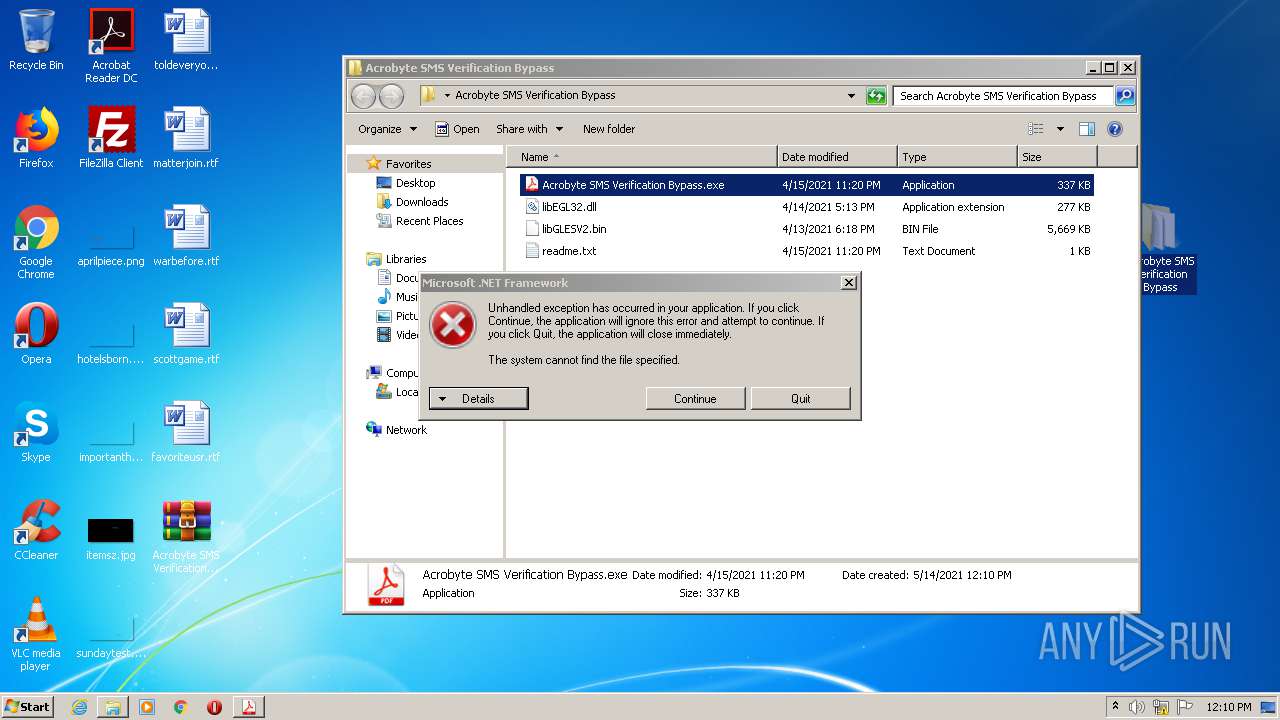Select Acrobyte SMS Verification Bypass.exe file
This screenshot has width=1280, height=720.
coord(807,185)
